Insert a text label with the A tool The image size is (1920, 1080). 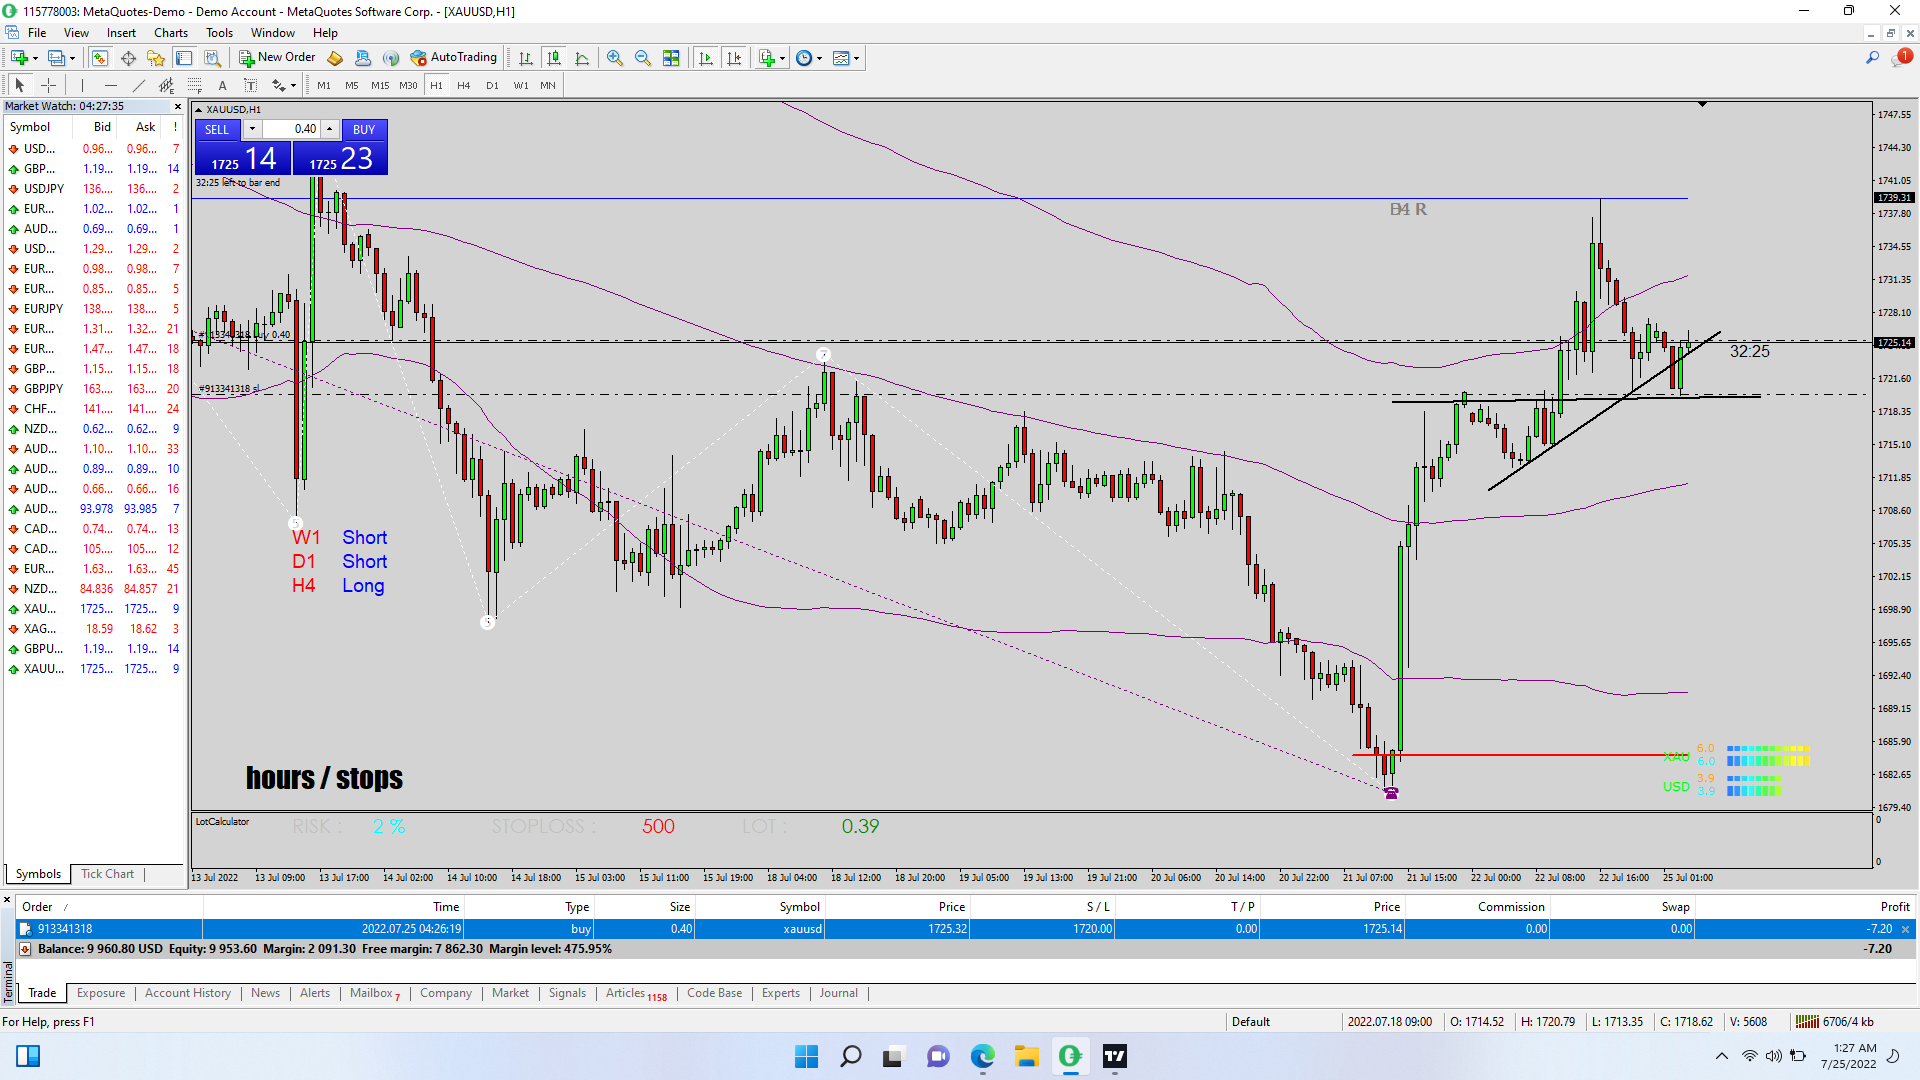[x=222, y=85]
